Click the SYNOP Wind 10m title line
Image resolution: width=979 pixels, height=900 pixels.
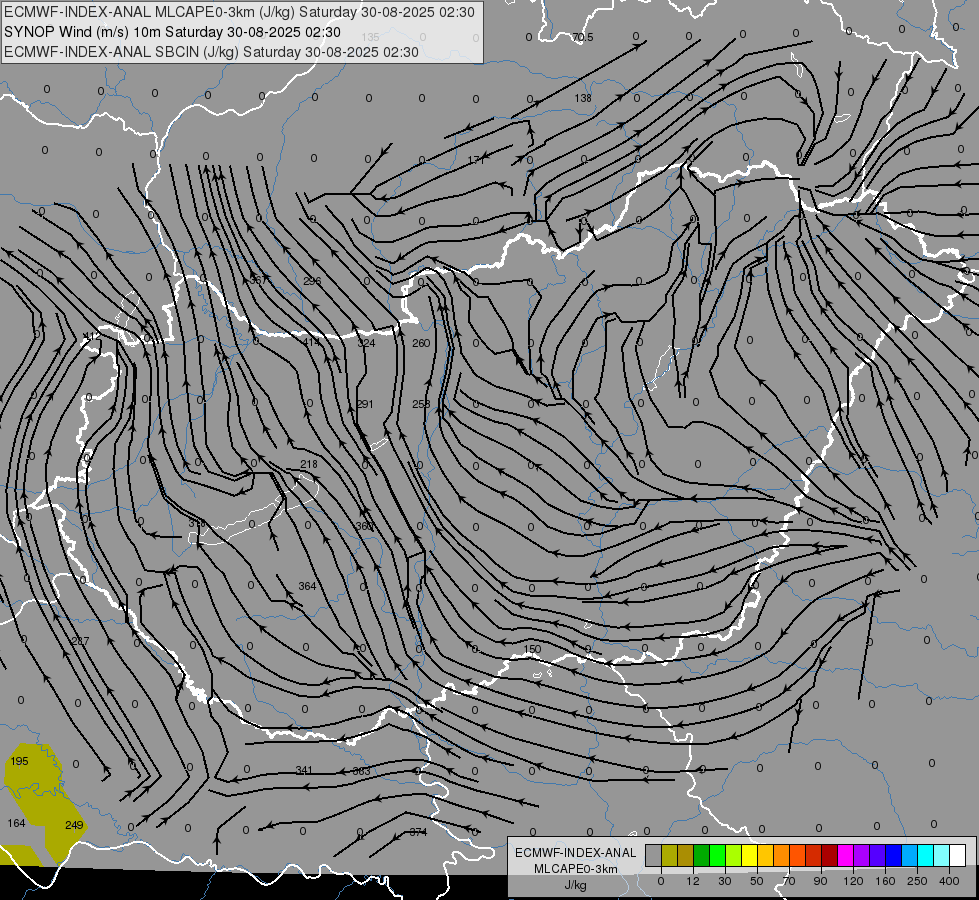pyautogui.click(x=172, y=32)
